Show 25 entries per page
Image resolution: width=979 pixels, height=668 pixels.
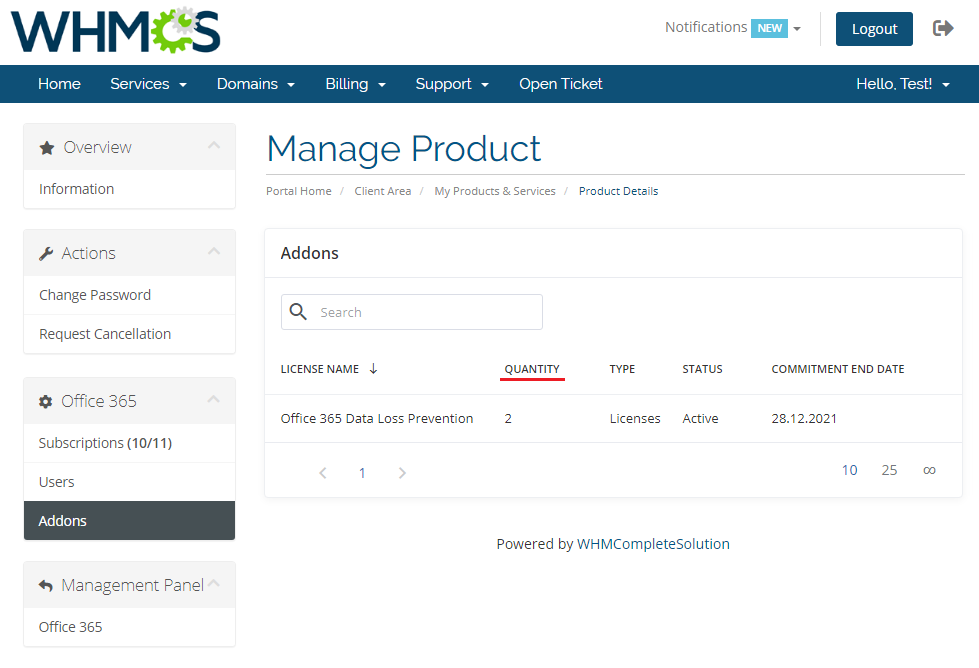(x=889, y=470)
